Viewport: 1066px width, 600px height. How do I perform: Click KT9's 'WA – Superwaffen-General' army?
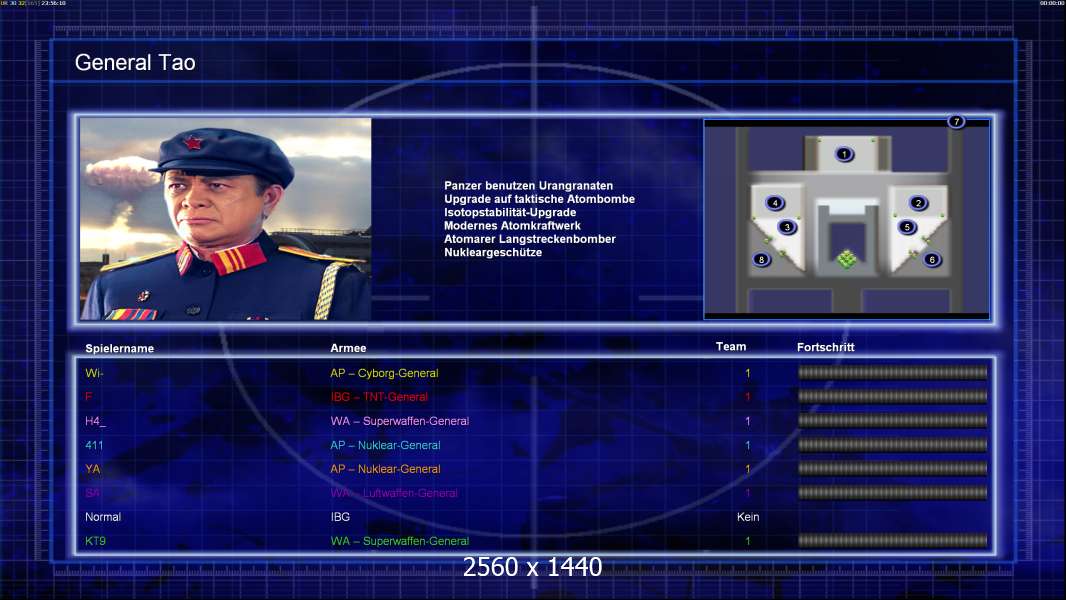click(400, 541)
